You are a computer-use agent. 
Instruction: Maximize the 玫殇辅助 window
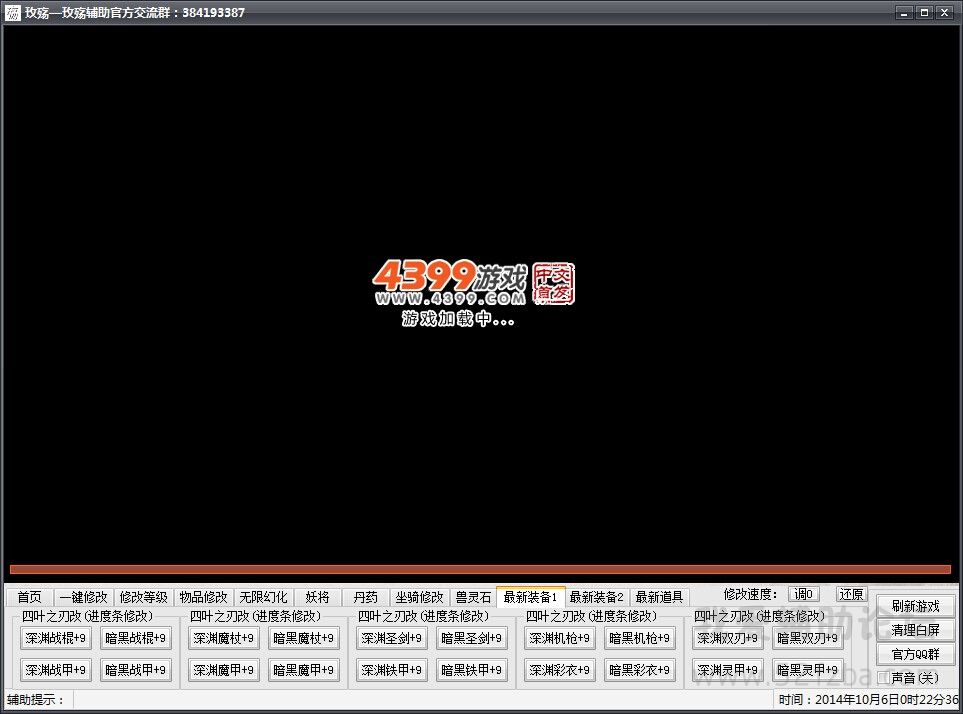tap(924, 12)
